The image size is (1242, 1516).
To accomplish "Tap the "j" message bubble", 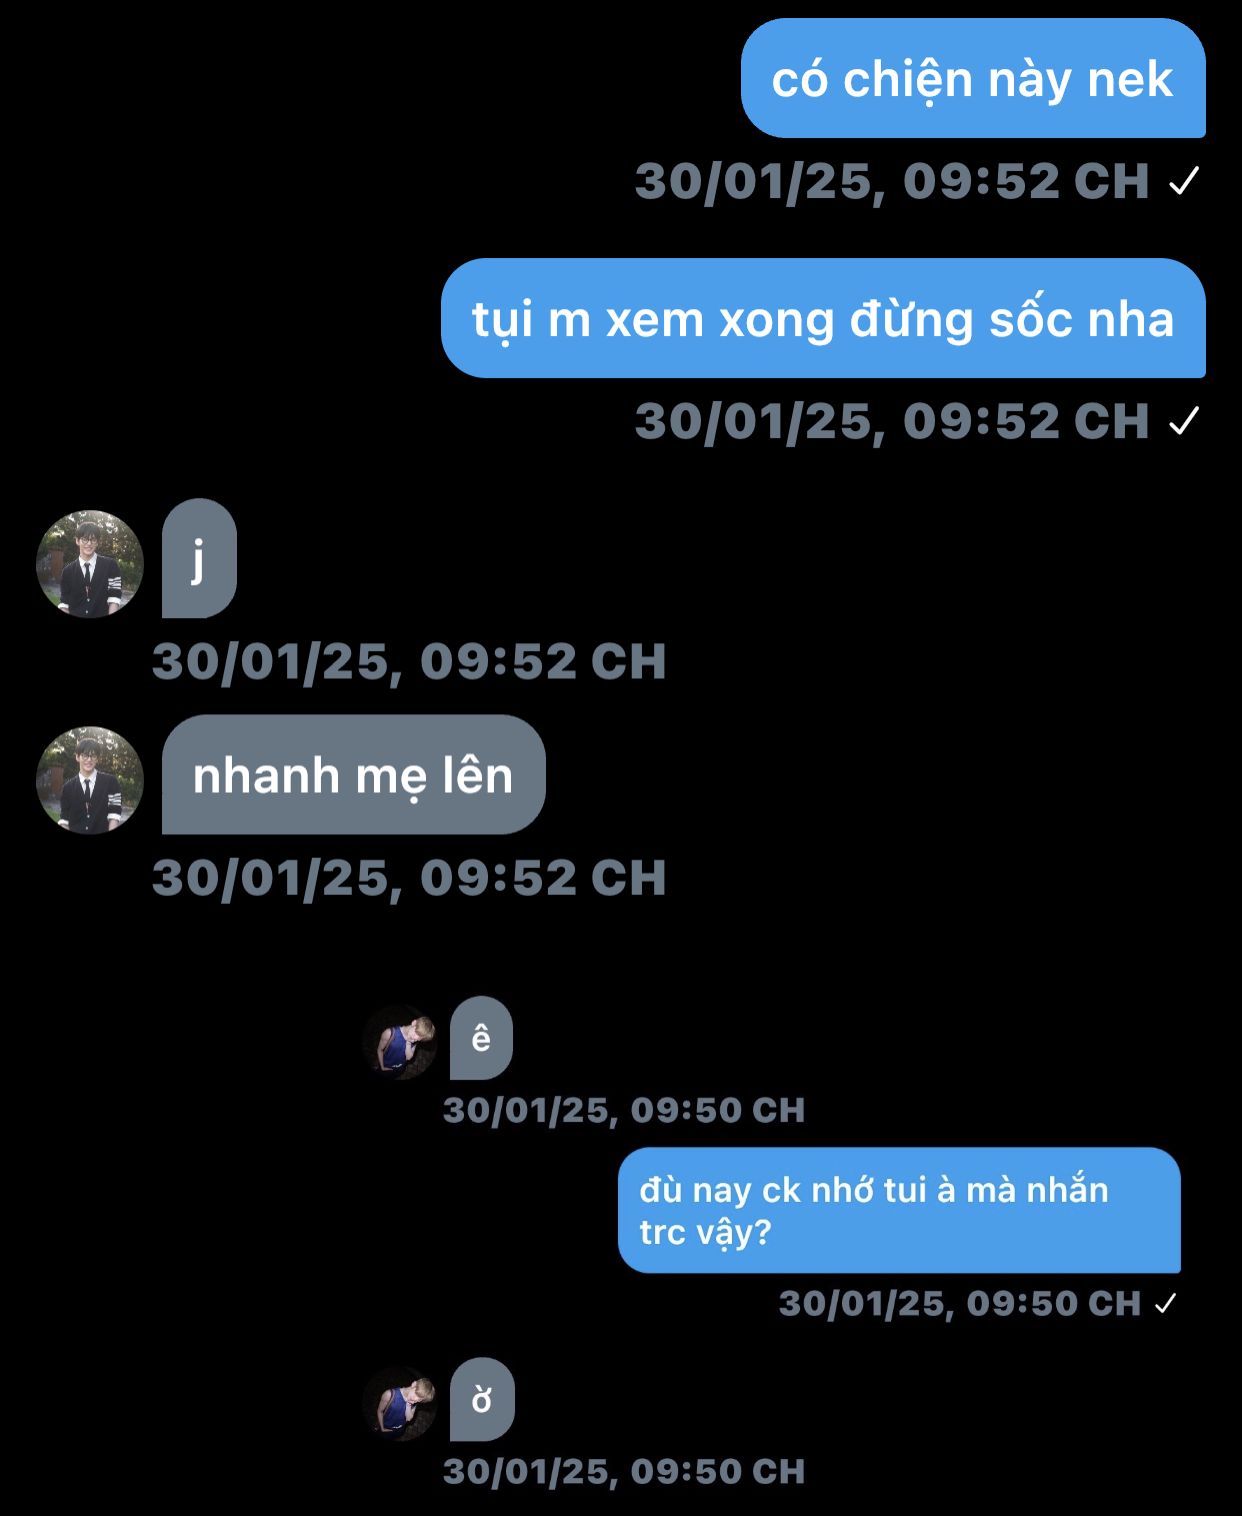I will point(199,558).
